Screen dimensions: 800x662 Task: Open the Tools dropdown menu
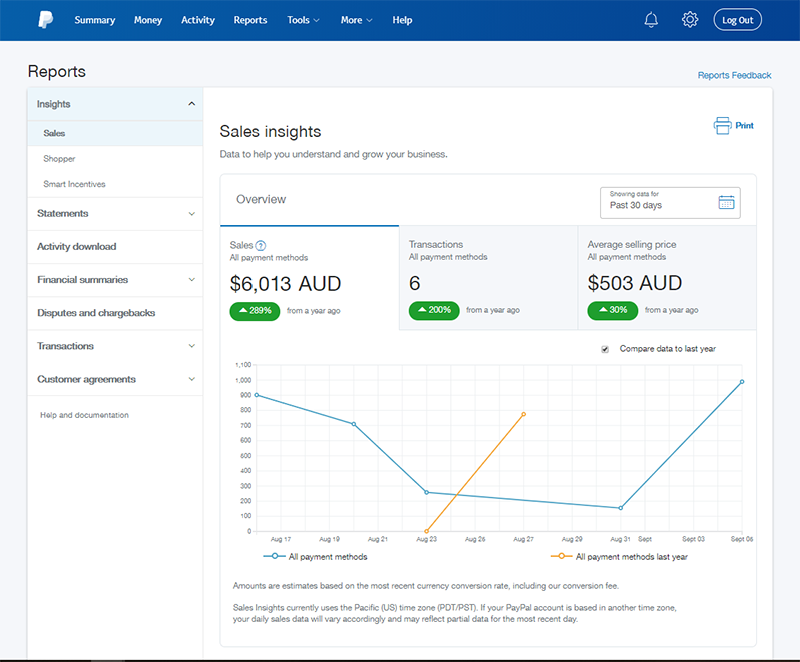coord(303,20)
